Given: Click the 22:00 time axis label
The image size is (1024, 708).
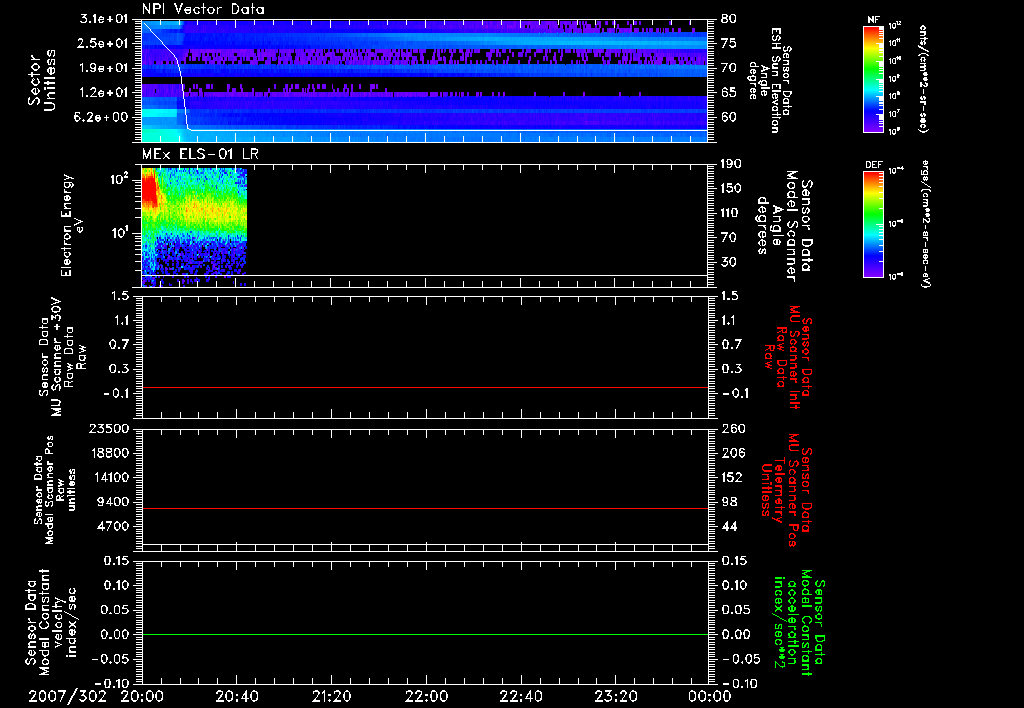Looking at the screenshot, I should 426,696.
